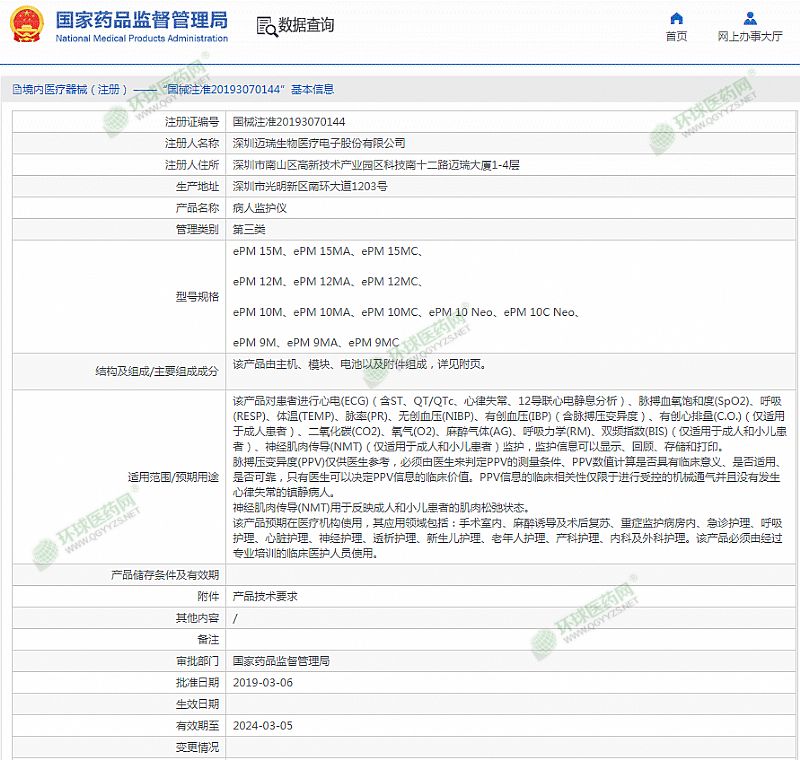800x760 pixels.
Task: Open the 数据查询 text link
Action: [x=306, y=26]
